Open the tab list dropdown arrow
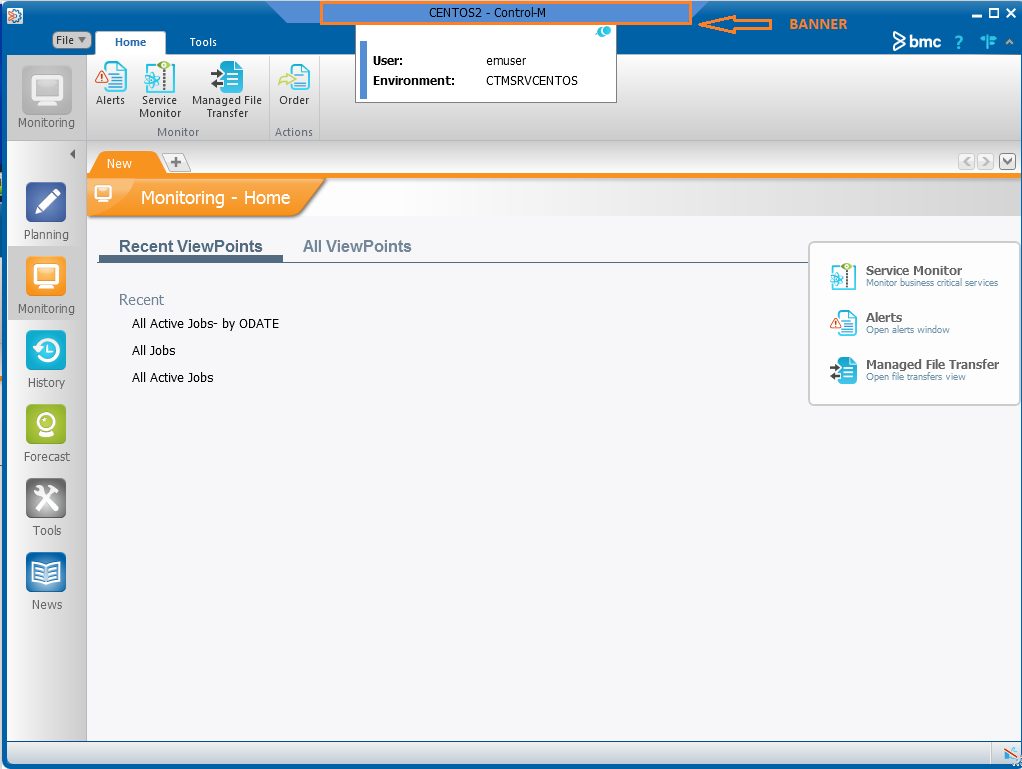Image resolution: width=1022 pixels, height=769 pixels. coord(1007,161)
